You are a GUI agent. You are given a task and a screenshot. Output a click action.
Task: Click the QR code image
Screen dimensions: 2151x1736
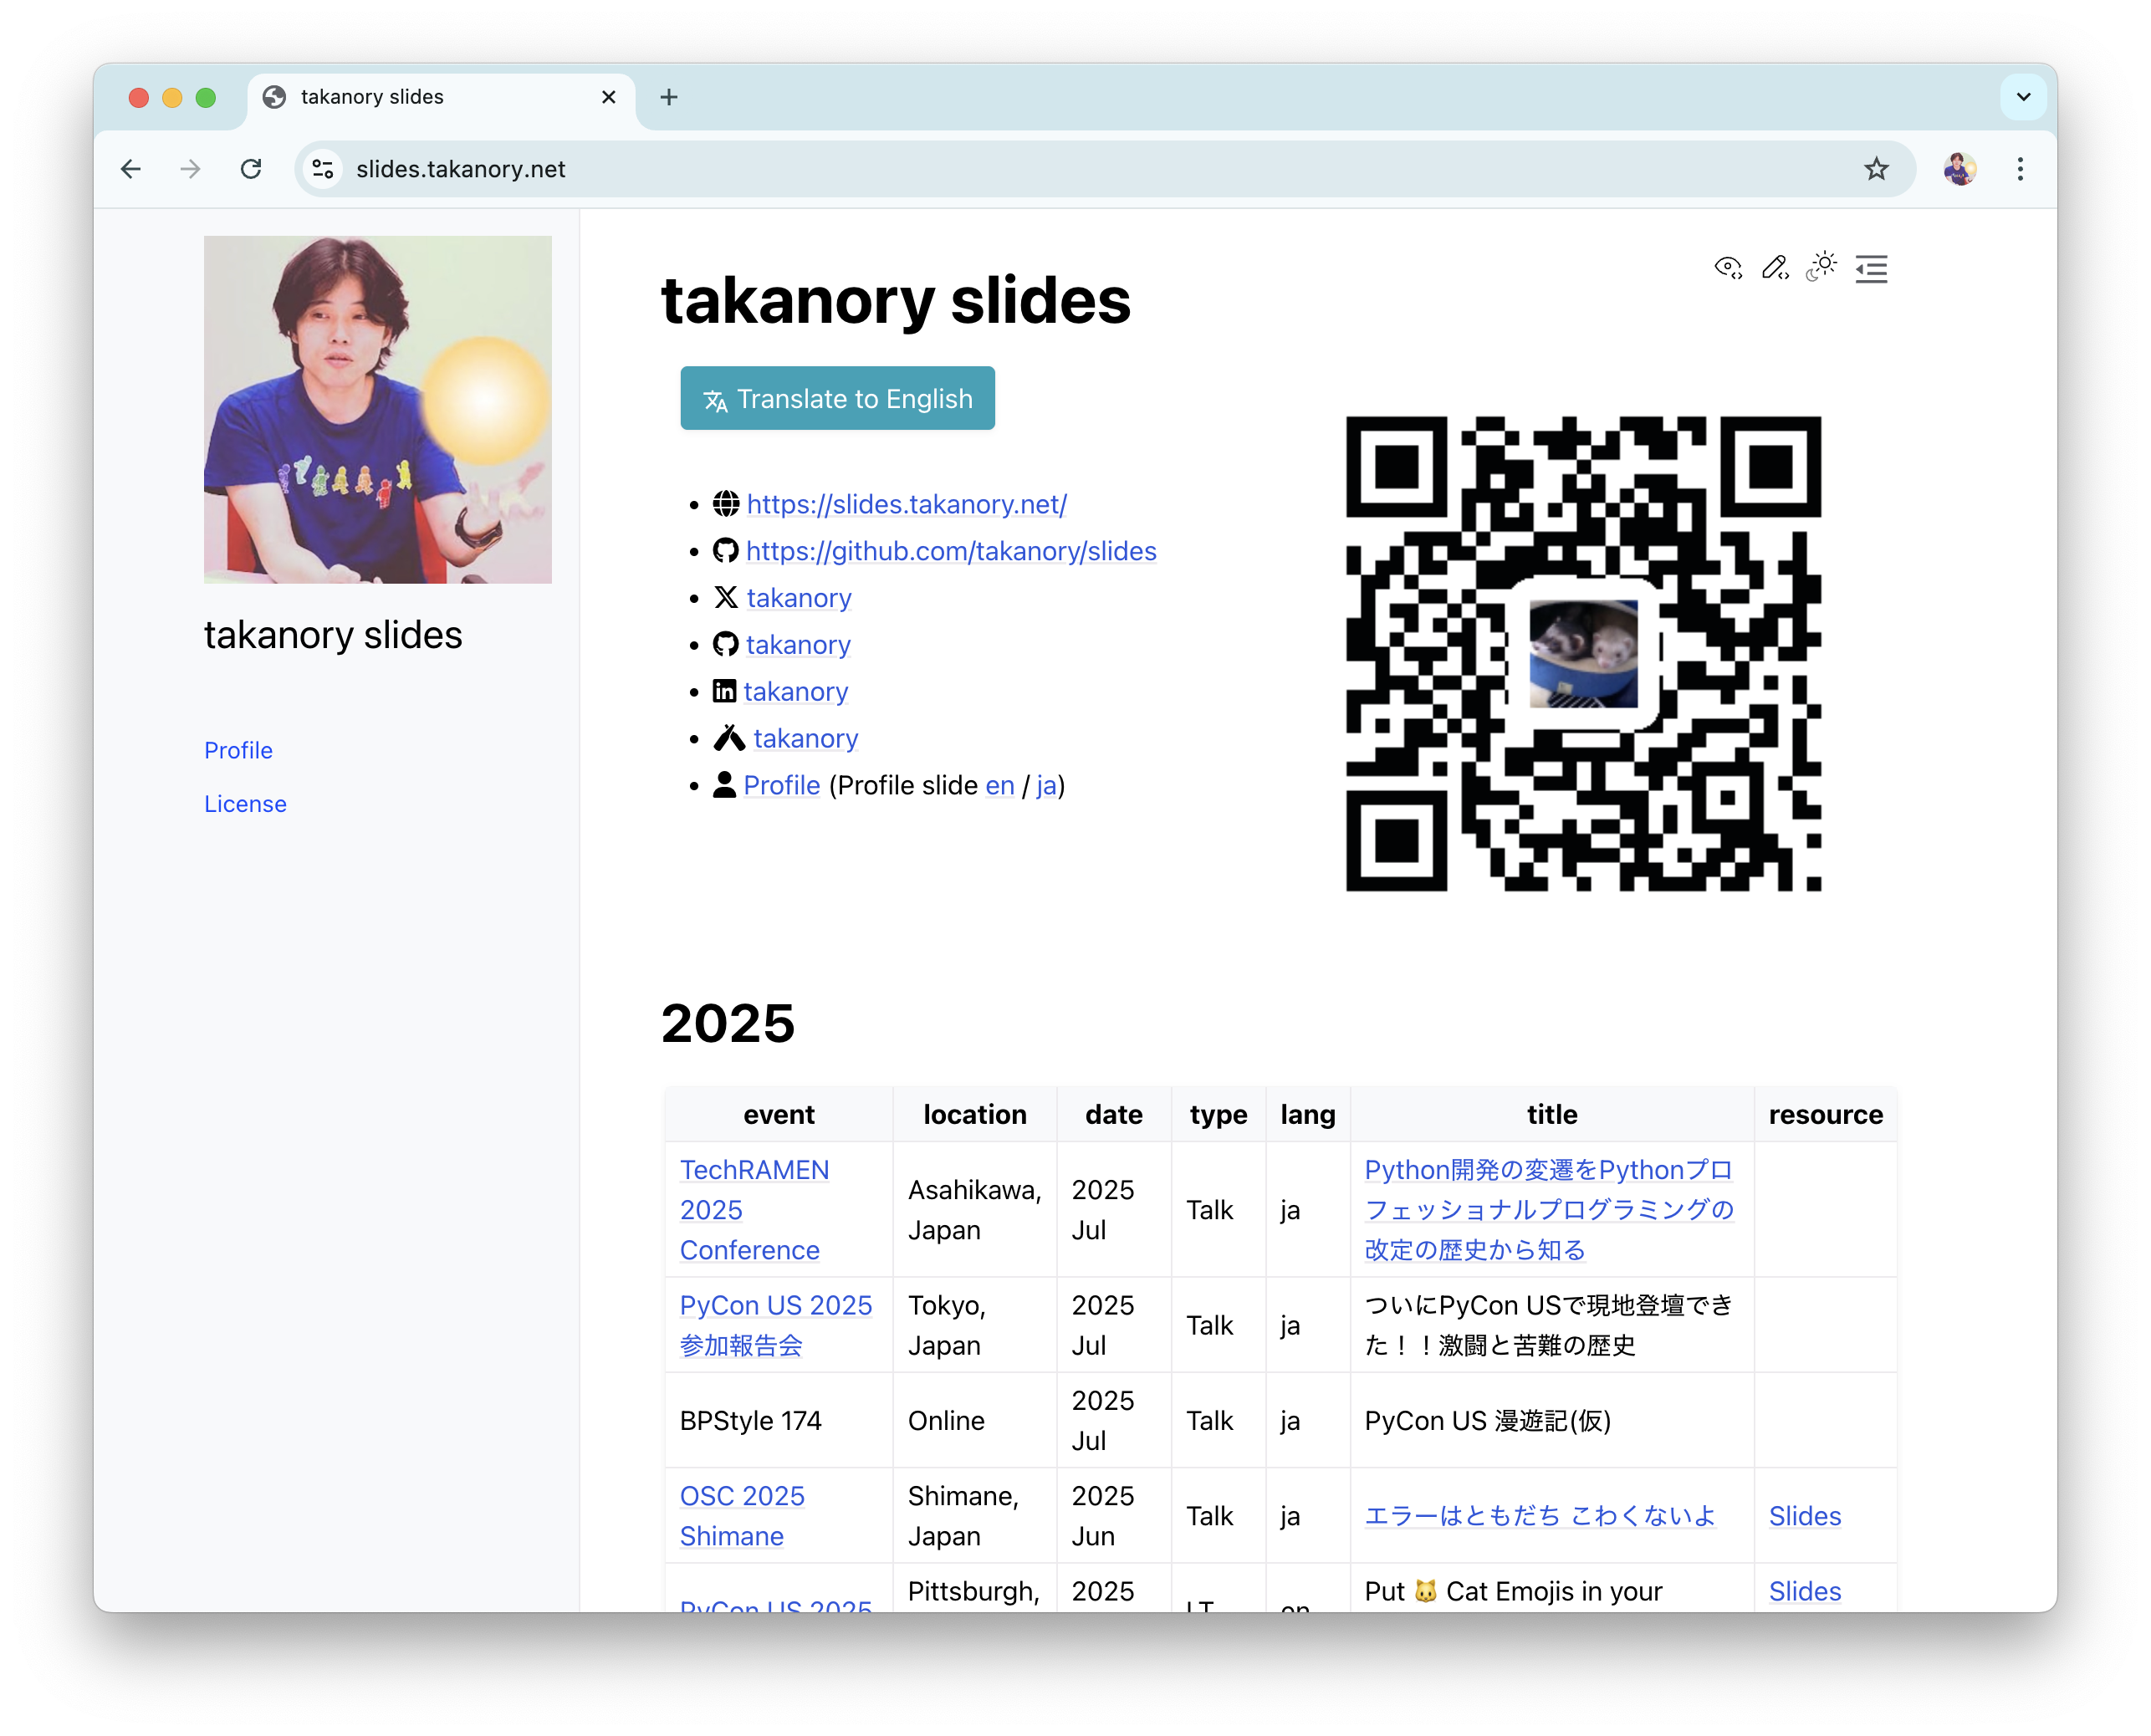point(1583,654)
